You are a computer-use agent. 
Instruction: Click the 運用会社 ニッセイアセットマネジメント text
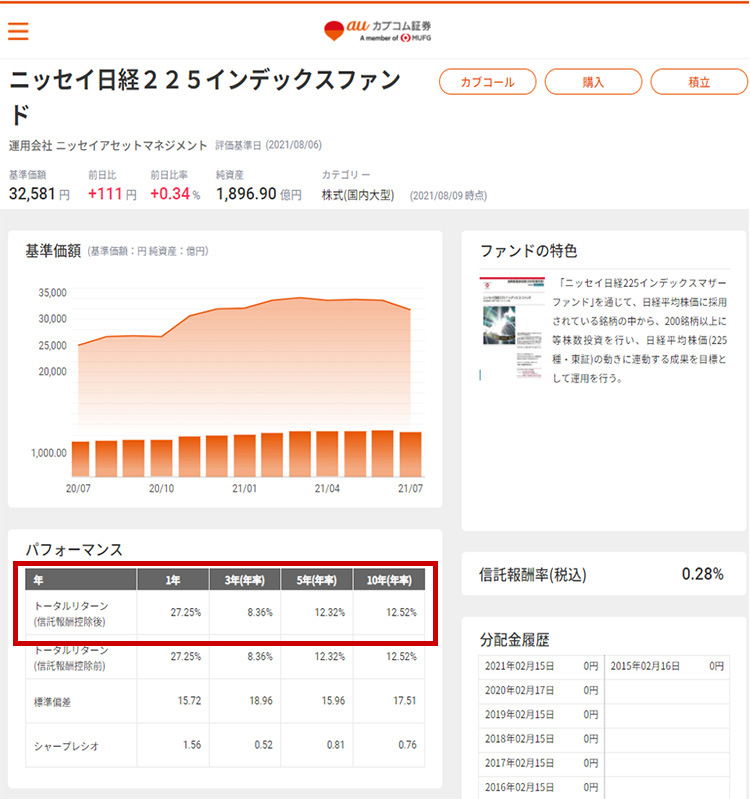(108, 146)
